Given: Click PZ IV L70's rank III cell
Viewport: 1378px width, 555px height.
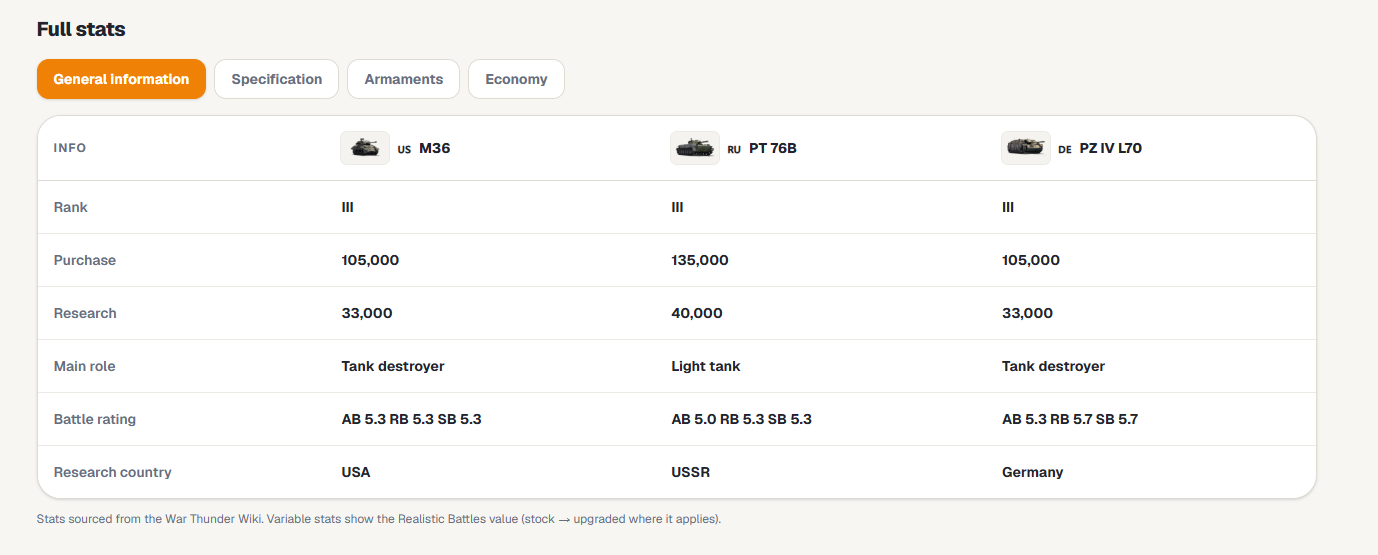Looking at the screenshot, I should point(1008,207).
